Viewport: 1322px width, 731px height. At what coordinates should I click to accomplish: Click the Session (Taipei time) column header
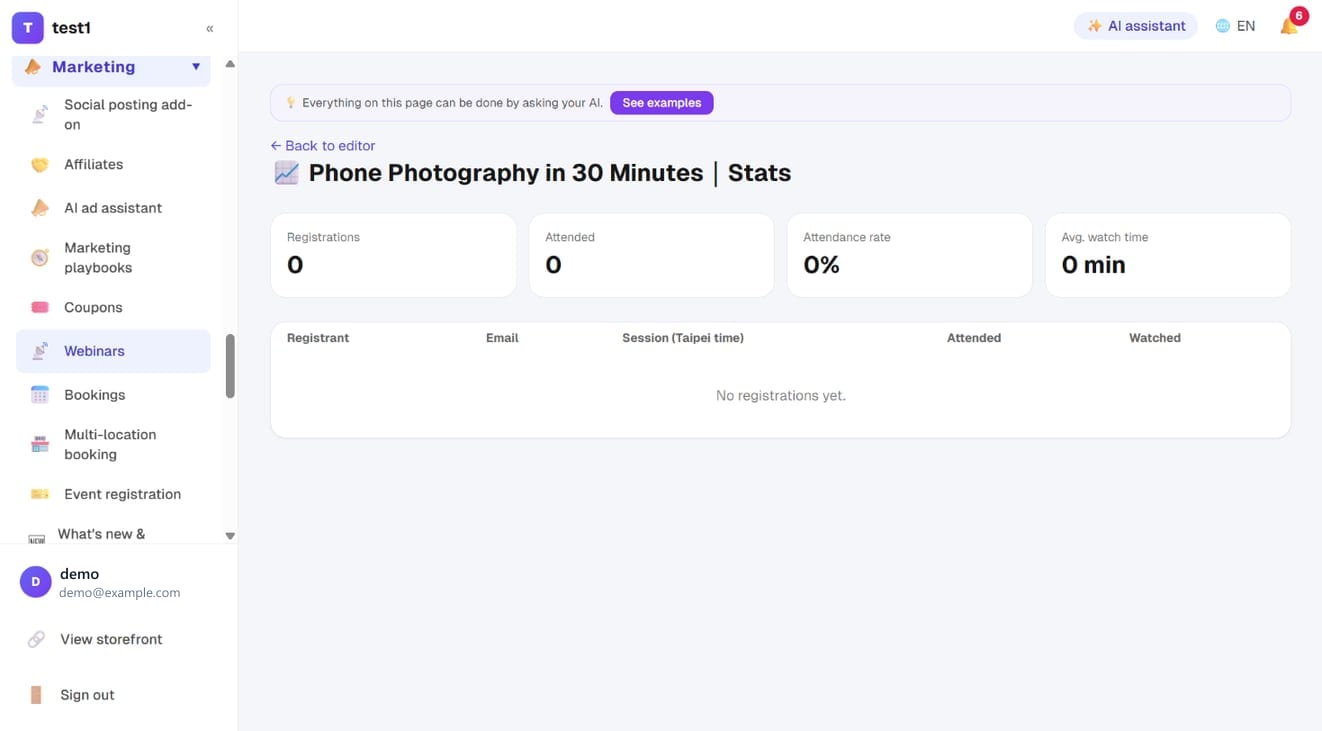pyautogui.click(x=683, y=338)
